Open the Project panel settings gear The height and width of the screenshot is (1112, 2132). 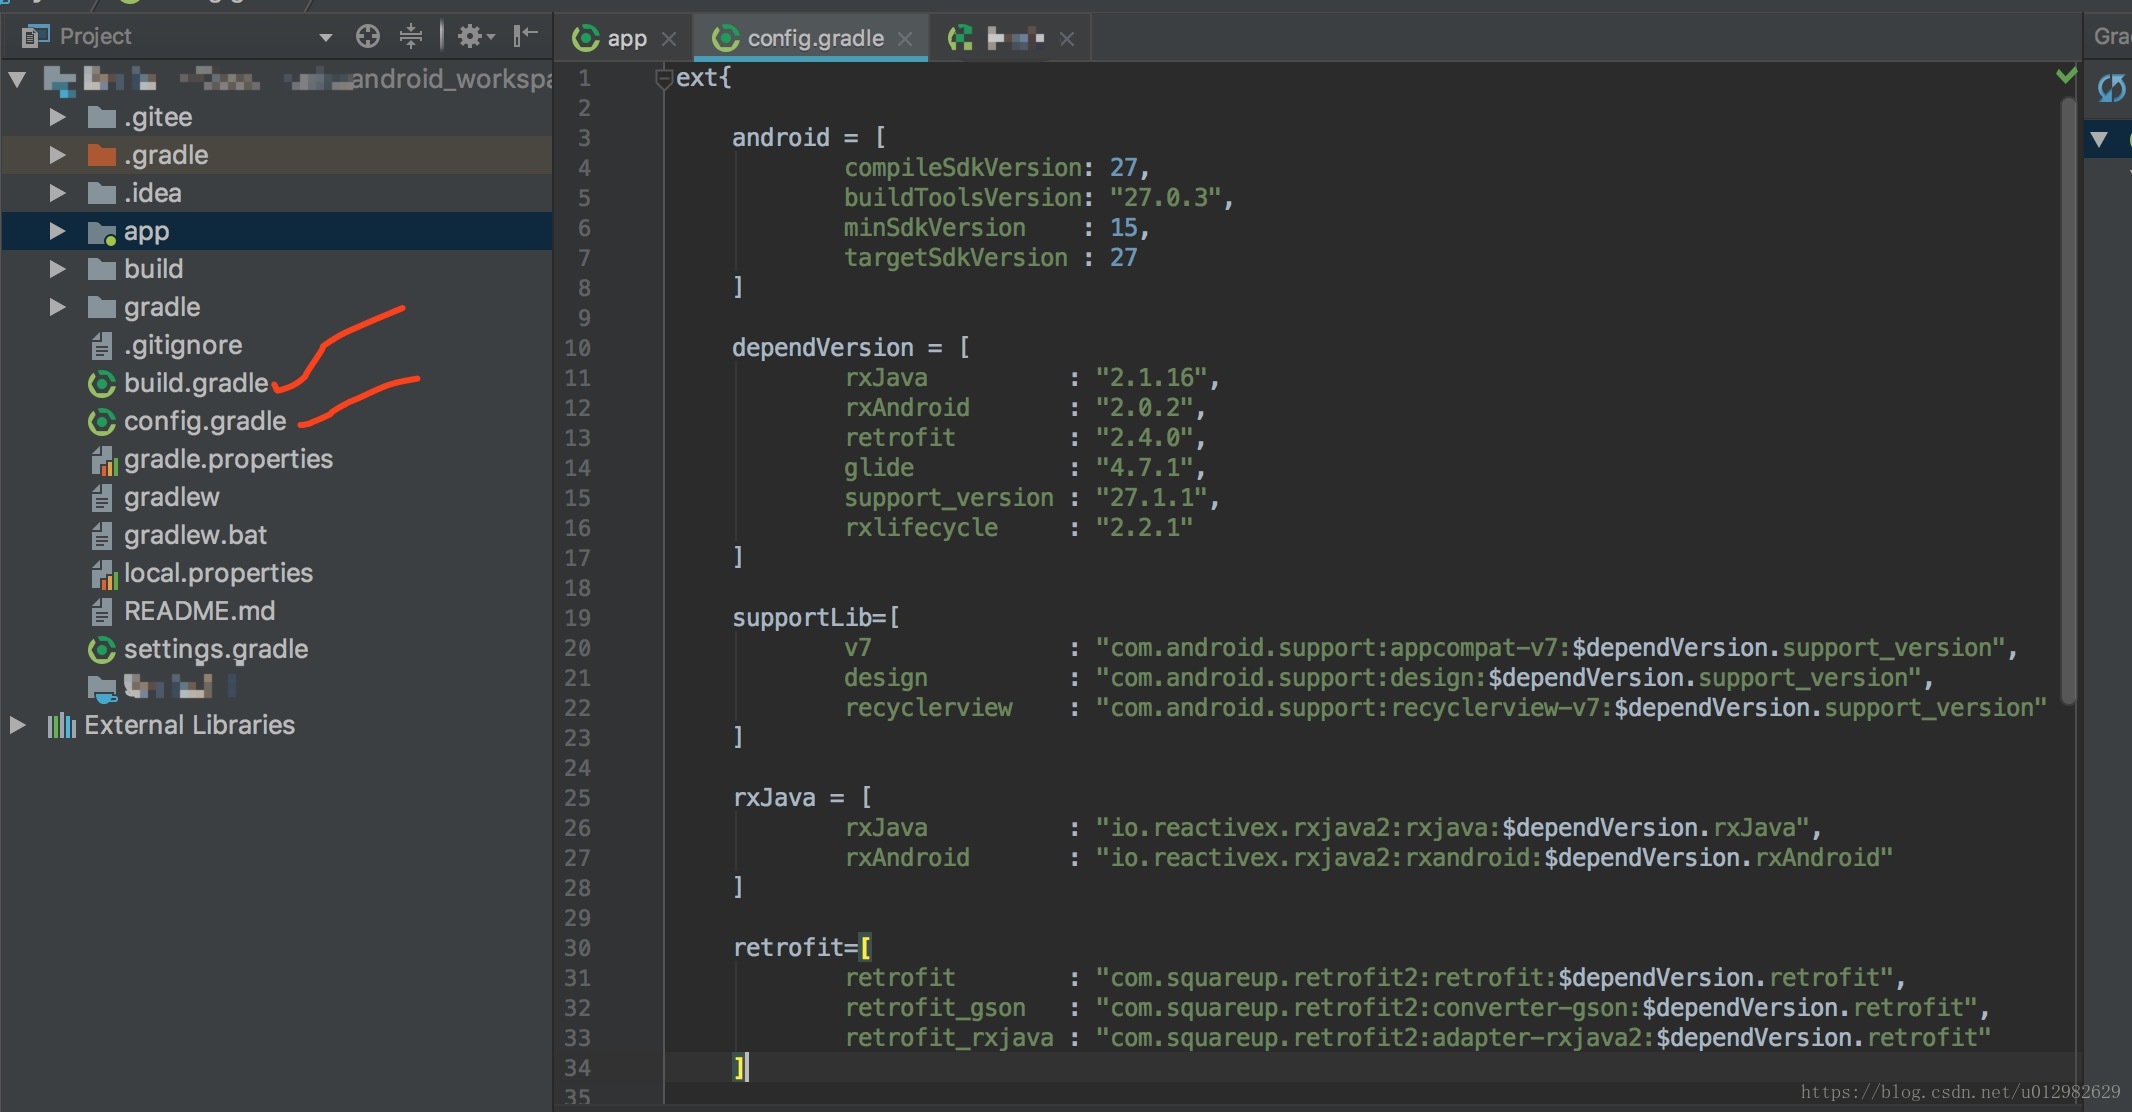pos(471,37)
